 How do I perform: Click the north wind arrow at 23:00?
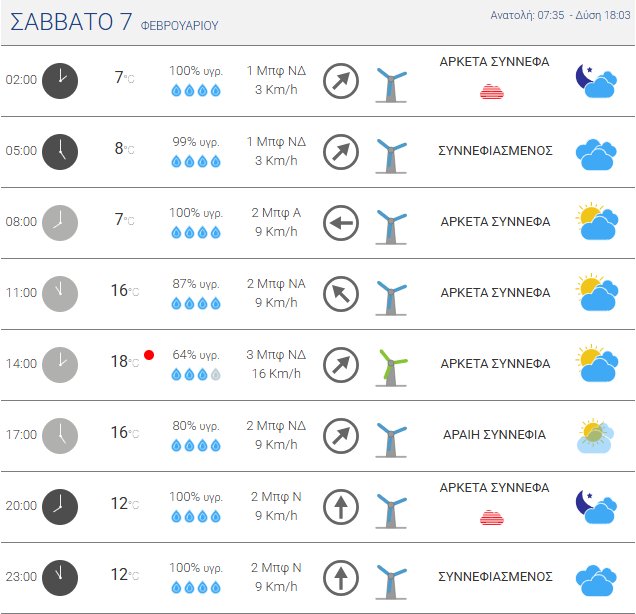341,578
